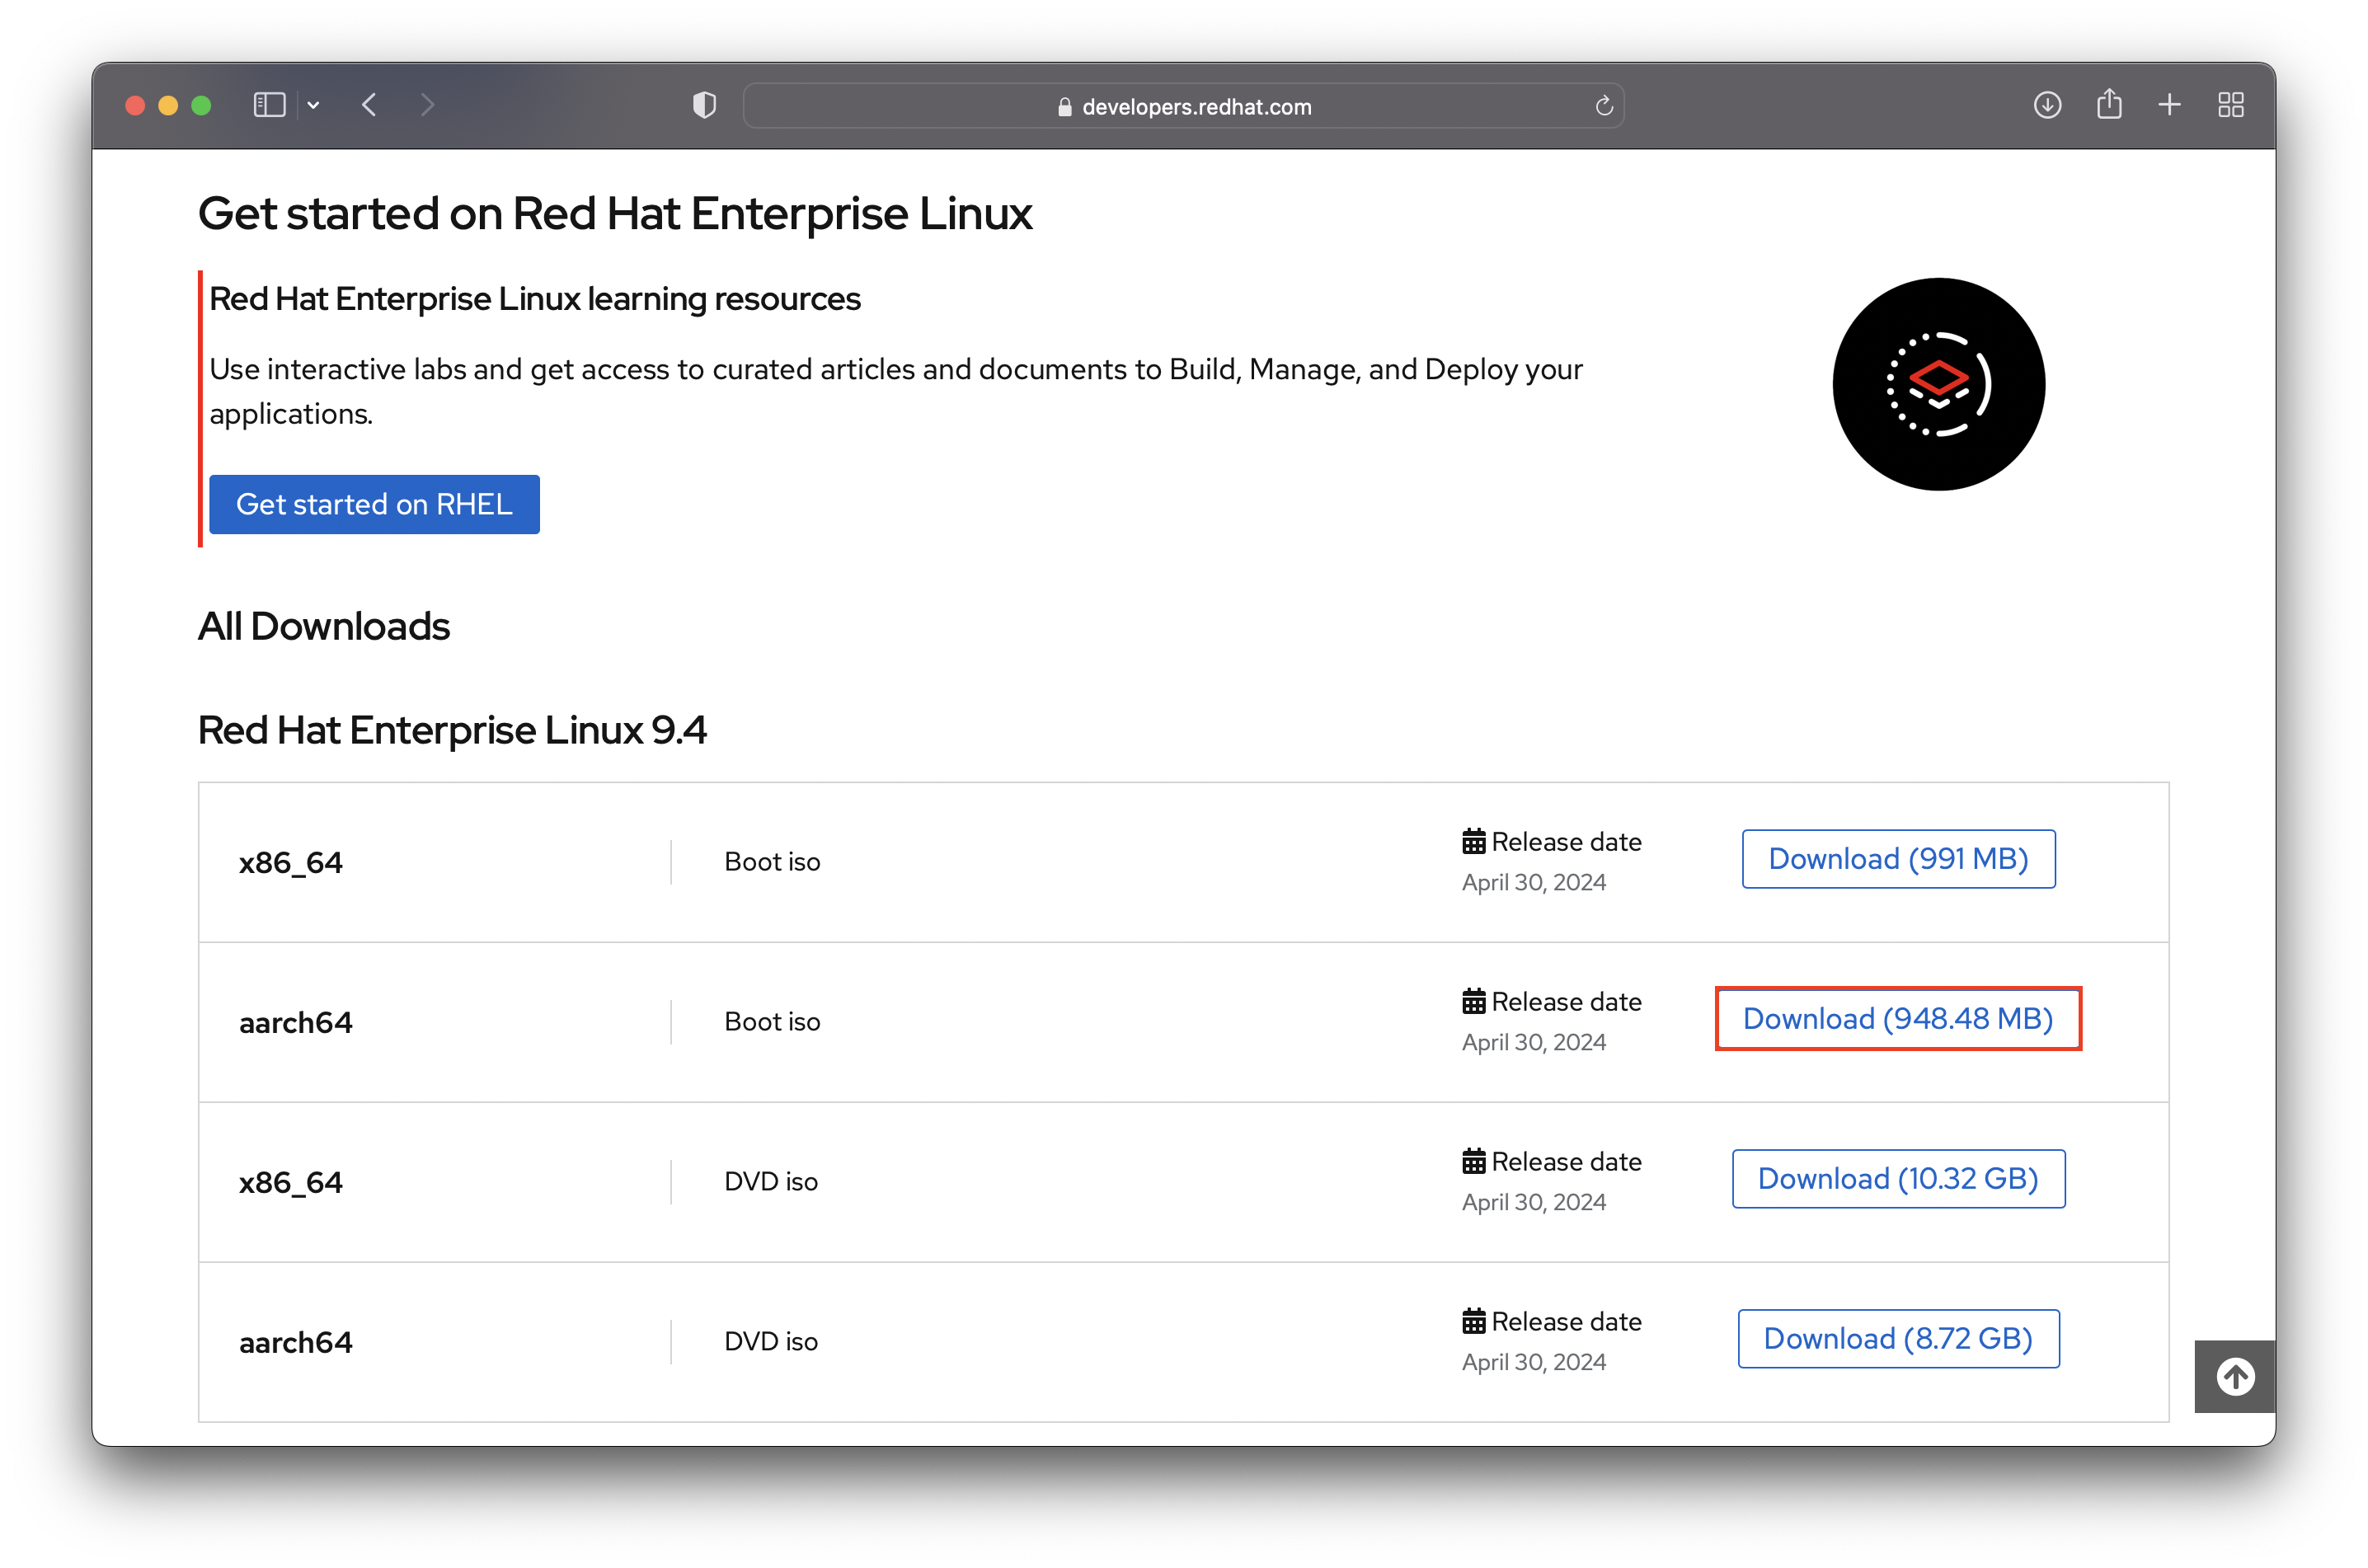Download x86_64 Boot iso (991 MB)

pyautogui.click(x=1897, y=859)
